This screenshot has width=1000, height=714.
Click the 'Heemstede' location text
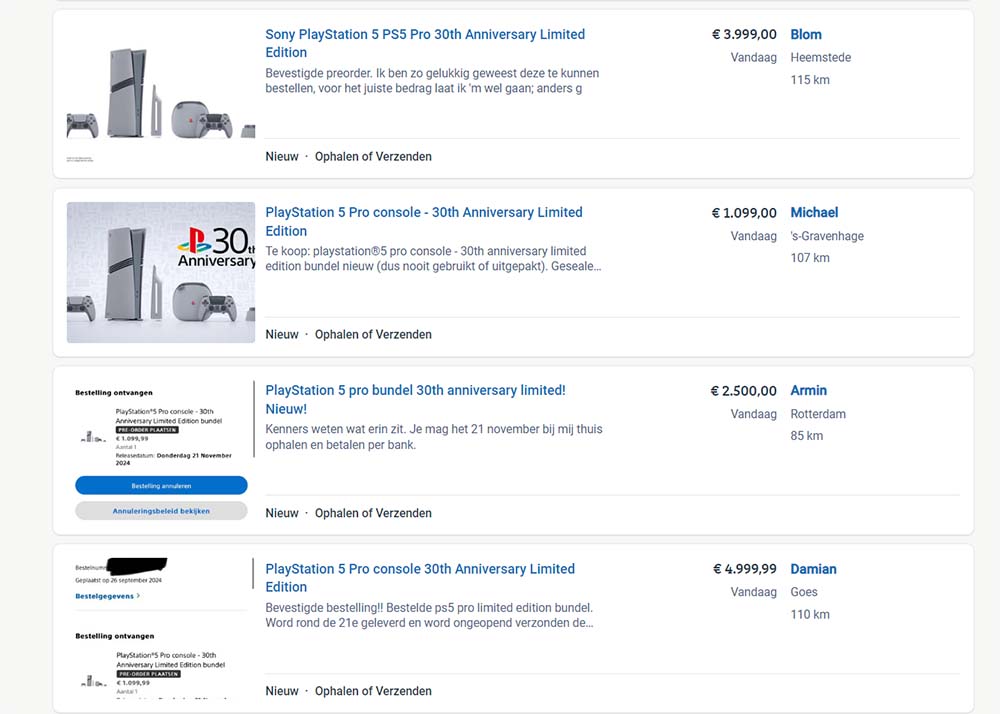point(820,57)
